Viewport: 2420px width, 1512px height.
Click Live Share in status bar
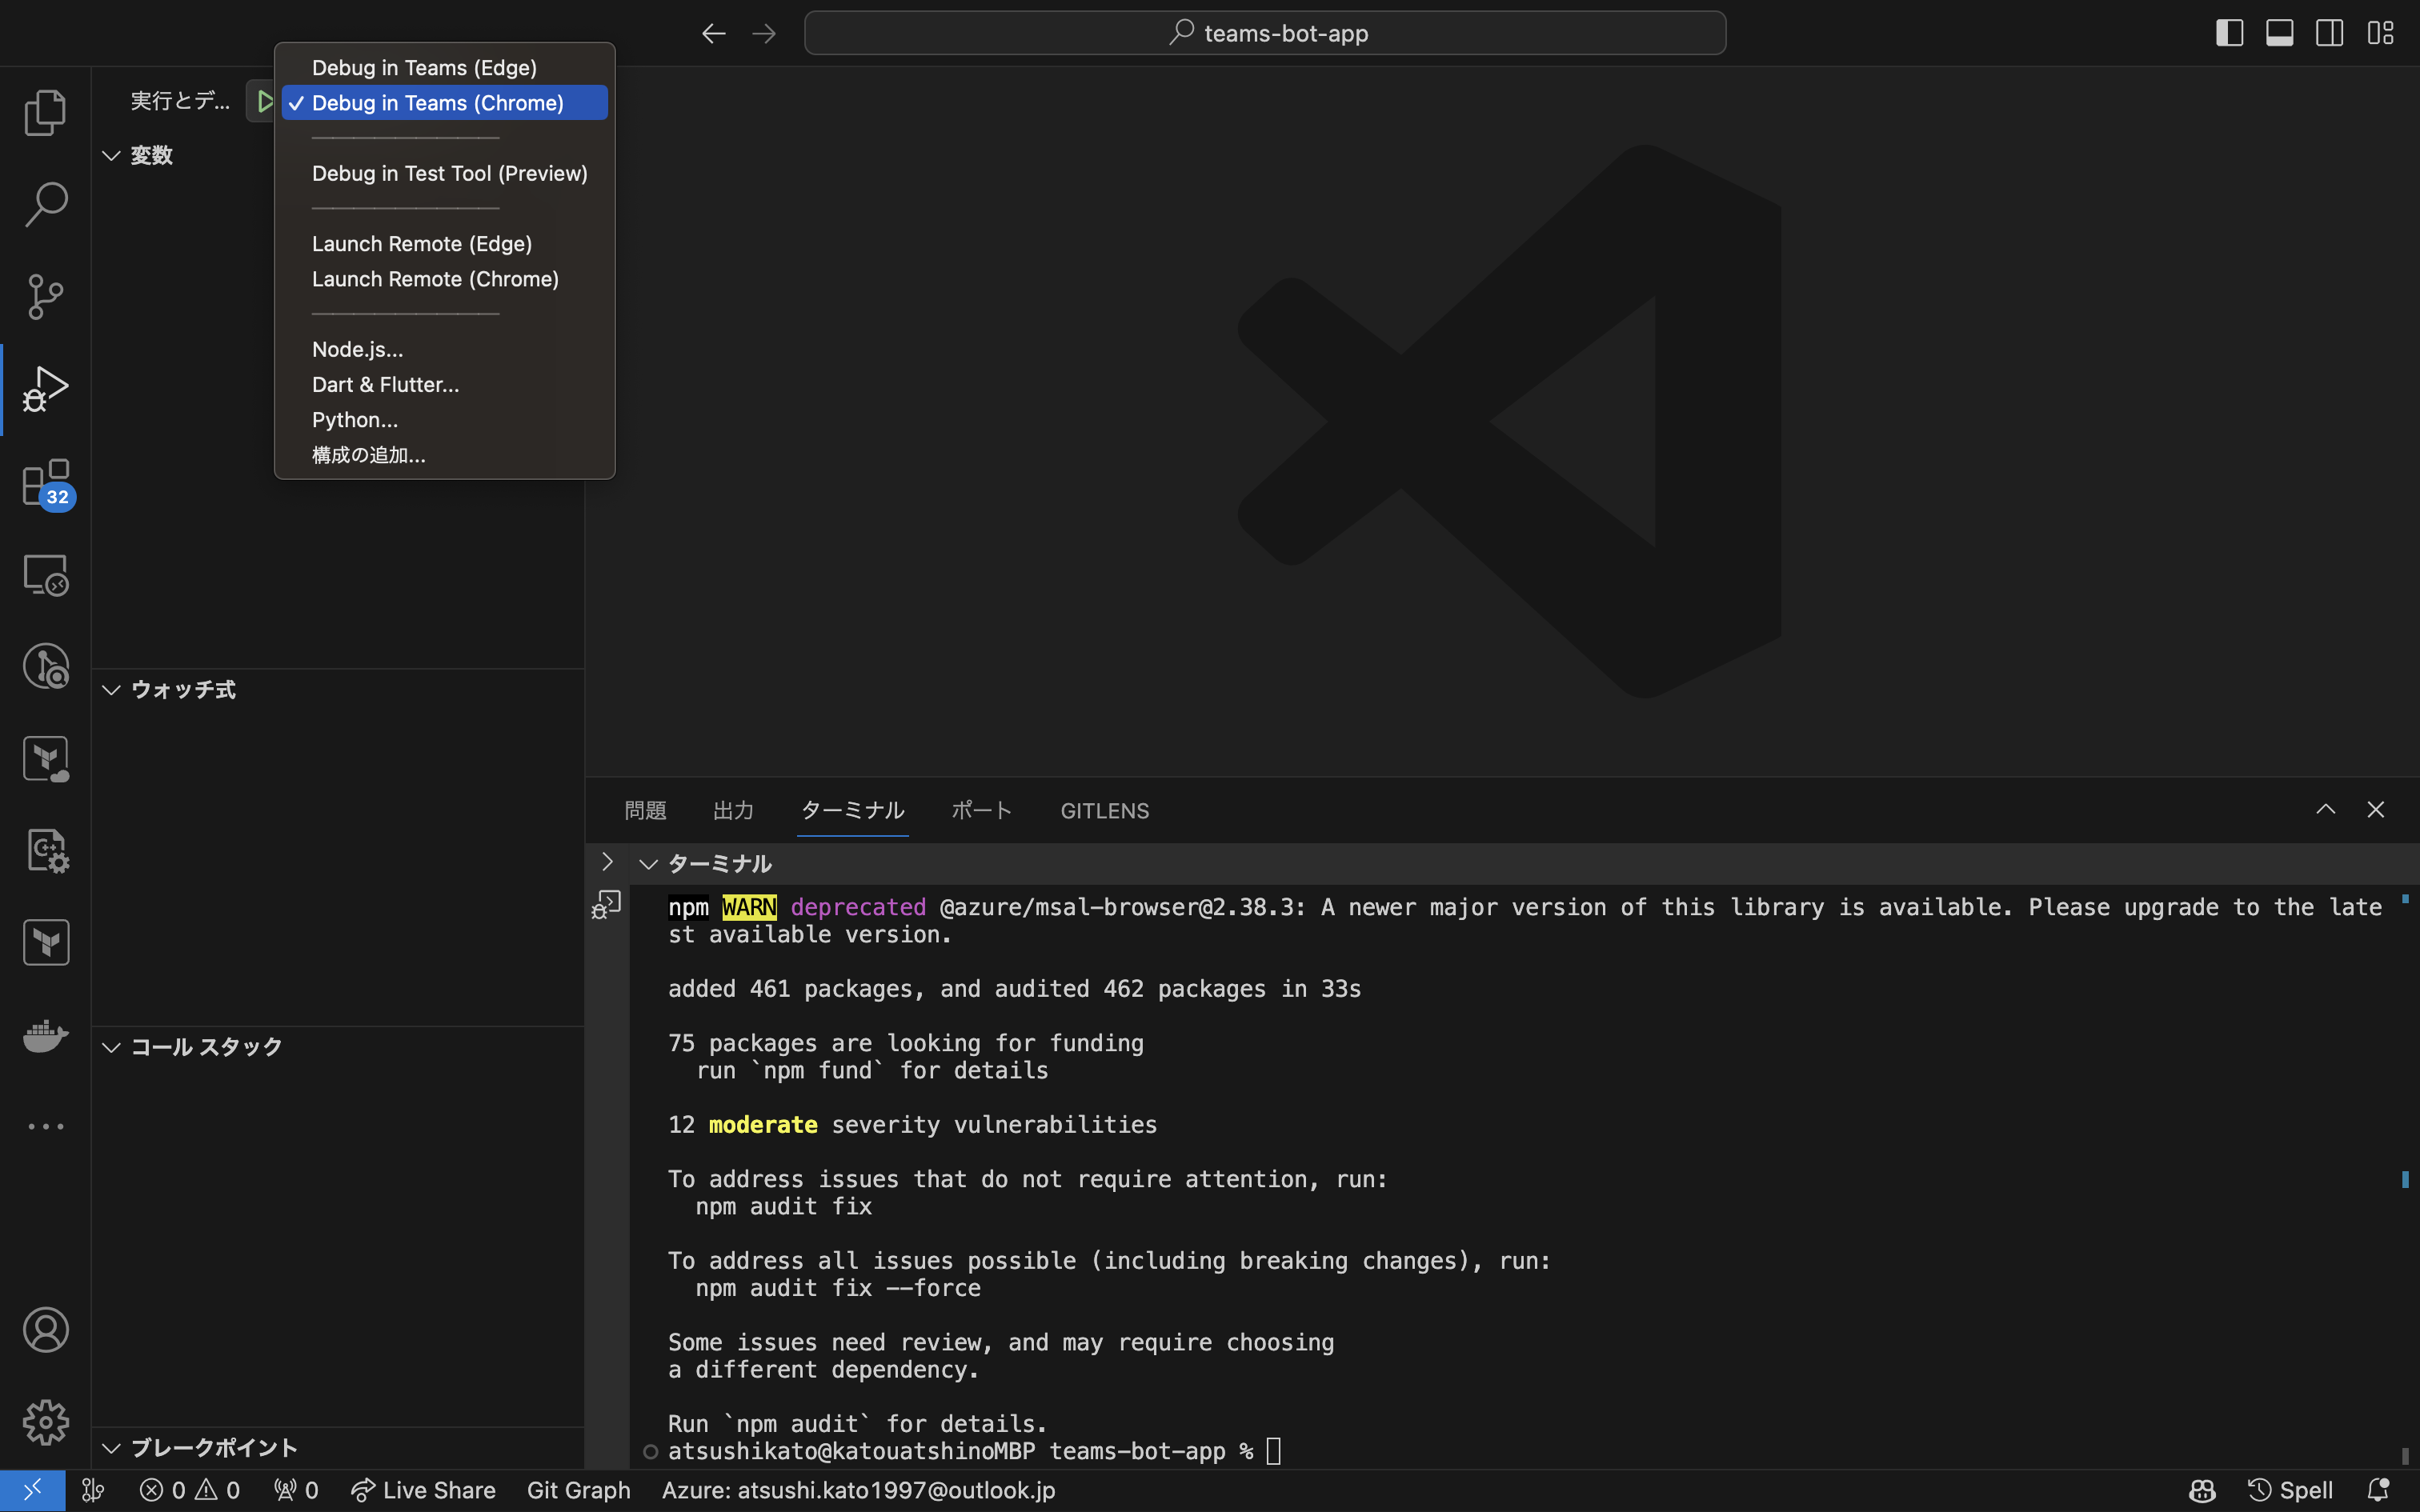[424, 1490]
